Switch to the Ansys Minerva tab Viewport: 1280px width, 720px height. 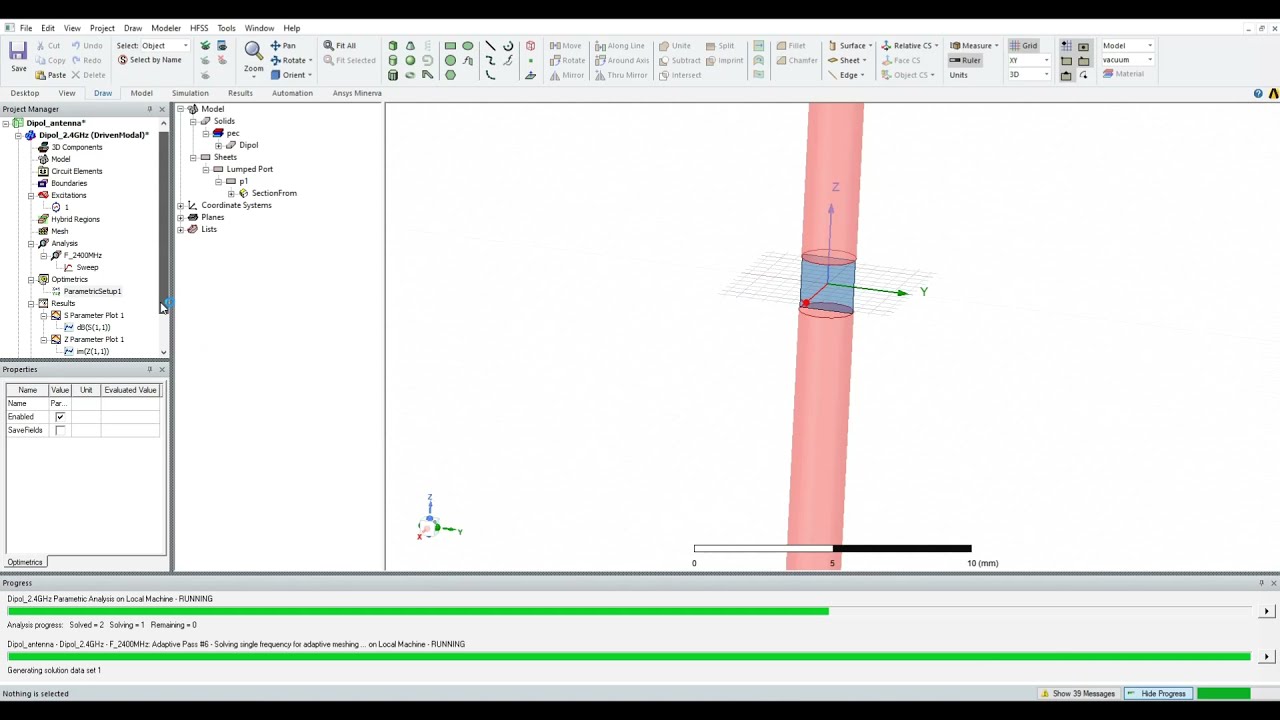(x=357, y=93)
